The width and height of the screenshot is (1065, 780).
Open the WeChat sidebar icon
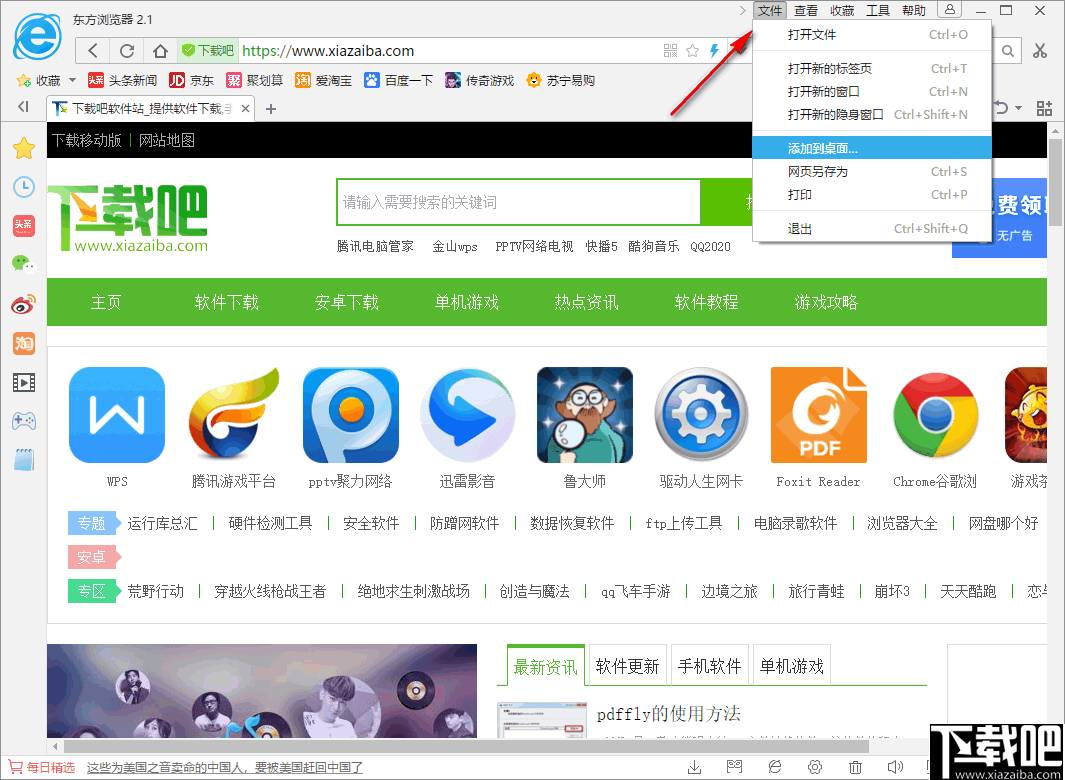(x=24, y=264)
